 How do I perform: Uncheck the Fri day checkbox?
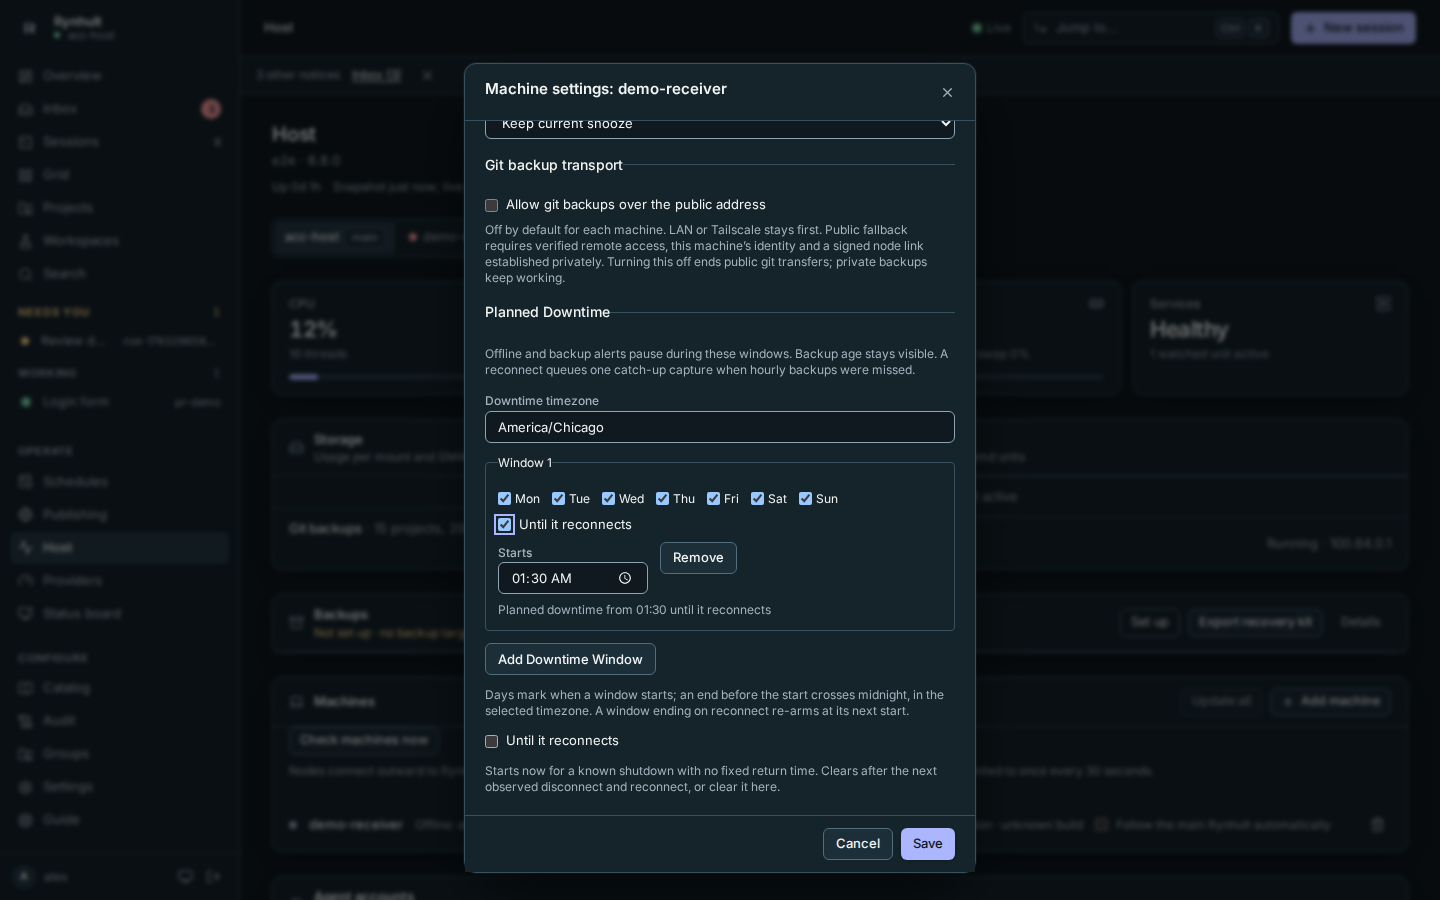click(x=713, y=499)
